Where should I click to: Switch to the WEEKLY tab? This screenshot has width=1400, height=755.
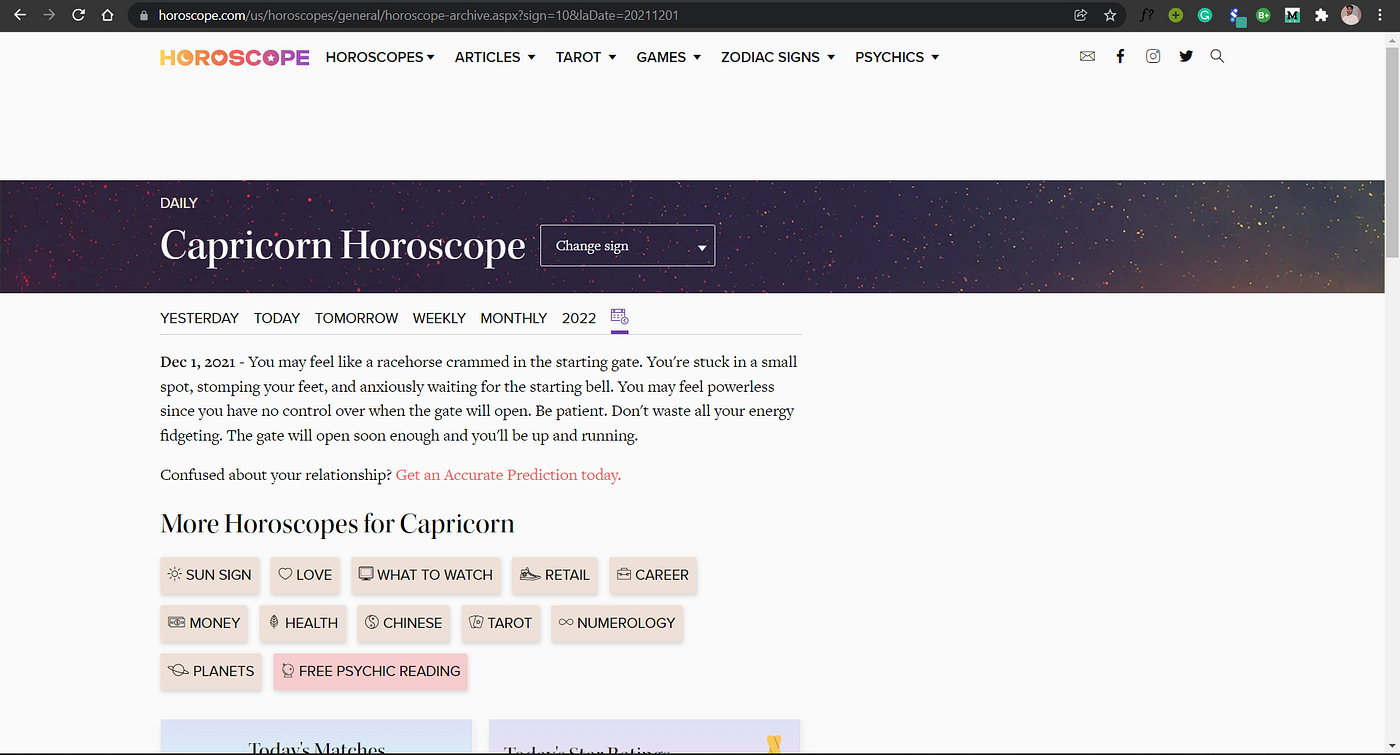coord(439,318)
